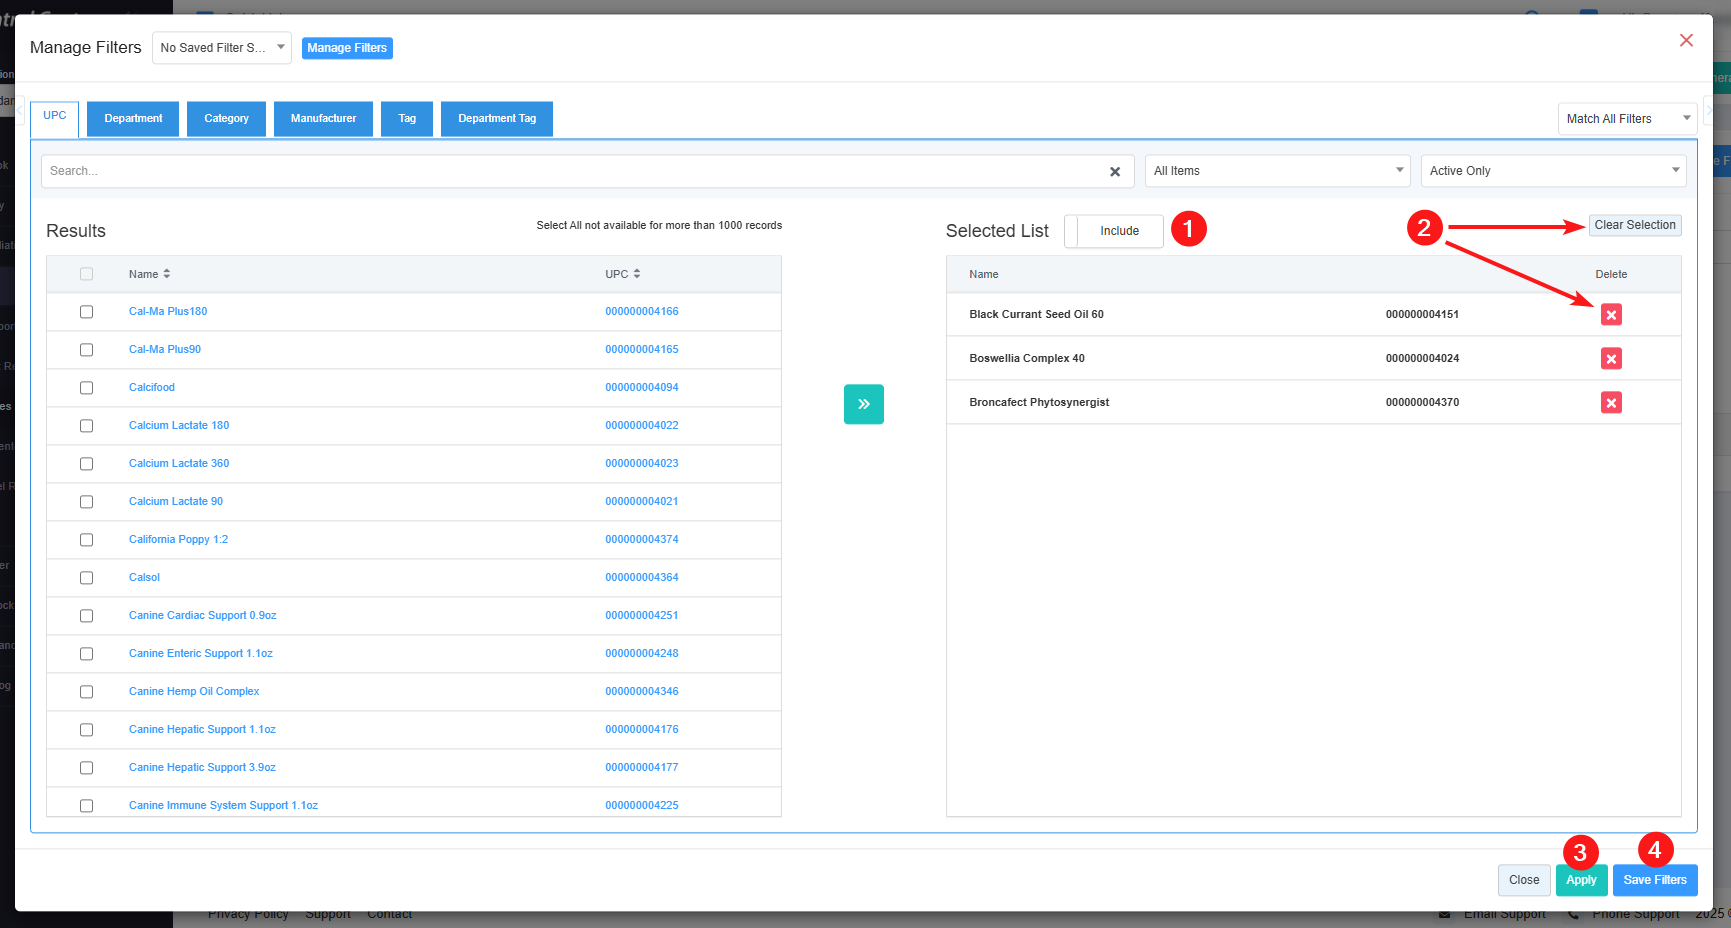Screen dimensions: 1731x928
Task: Click the Apply button
Action: coord(1580,880)
